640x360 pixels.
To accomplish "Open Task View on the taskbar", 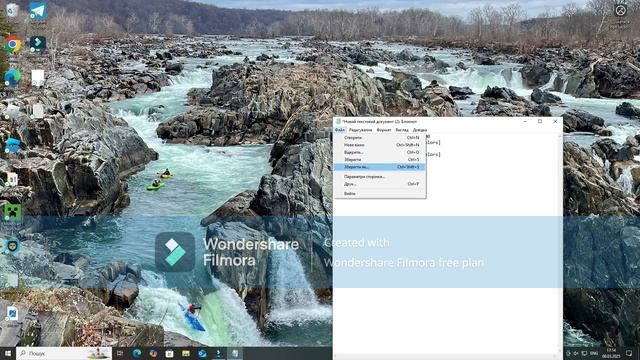I will pyautogui.click(x=120, y=353).
